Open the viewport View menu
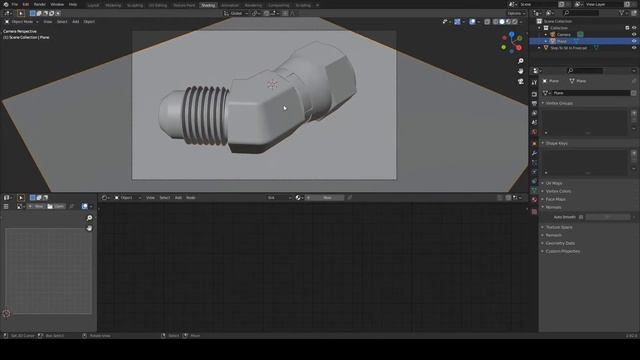This screenshot has height=360, width=640. coord(48,22)
